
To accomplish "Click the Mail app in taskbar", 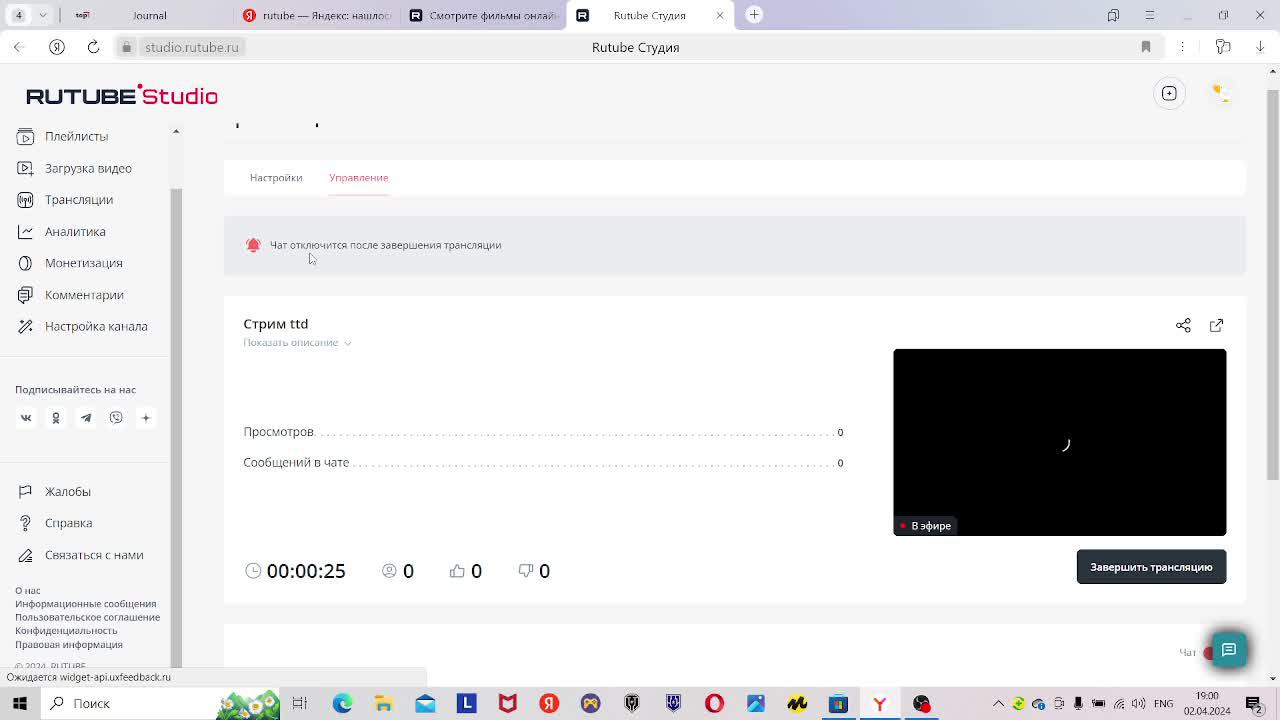I will (425, 703).
